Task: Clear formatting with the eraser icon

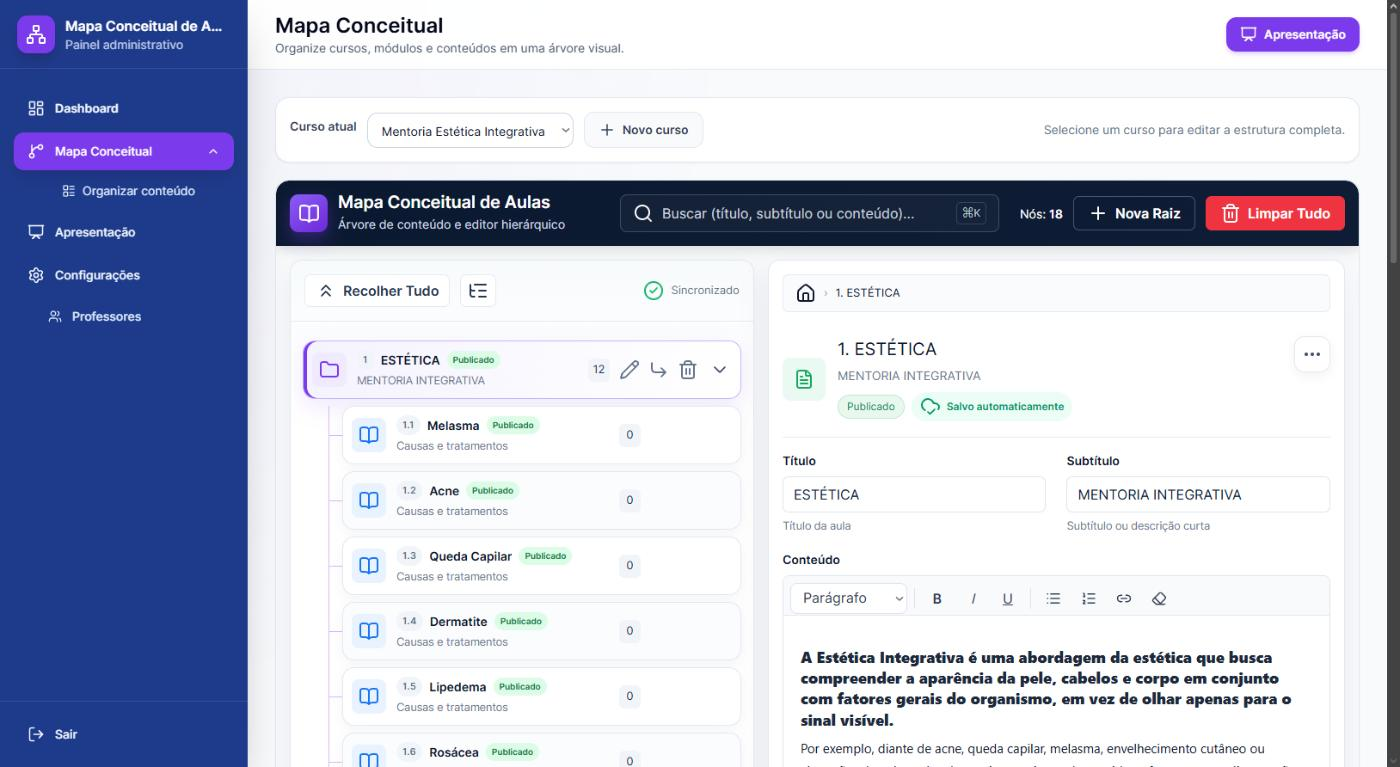Action: point(1159,599)
